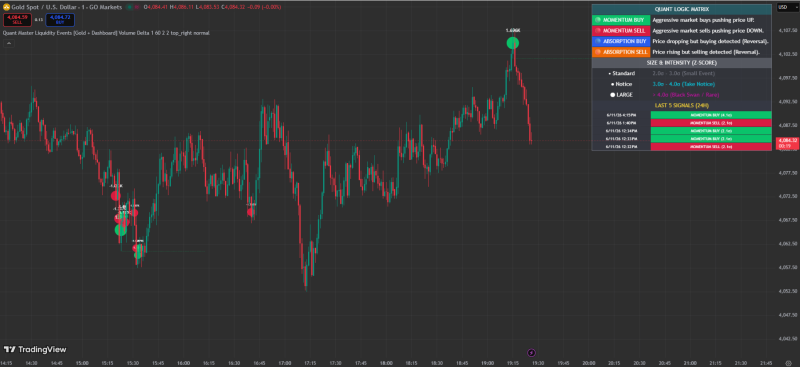Viewport: 800px width, 367px height.
Task: Collapse the indicator legend with the chevron
Action: [x=9, y=43]
